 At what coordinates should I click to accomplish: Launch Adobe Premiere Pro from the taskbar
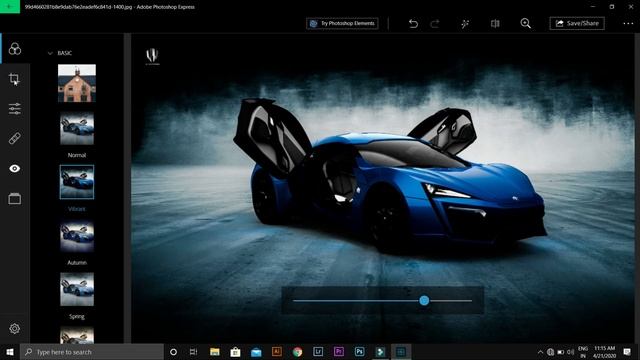point(339,351)
